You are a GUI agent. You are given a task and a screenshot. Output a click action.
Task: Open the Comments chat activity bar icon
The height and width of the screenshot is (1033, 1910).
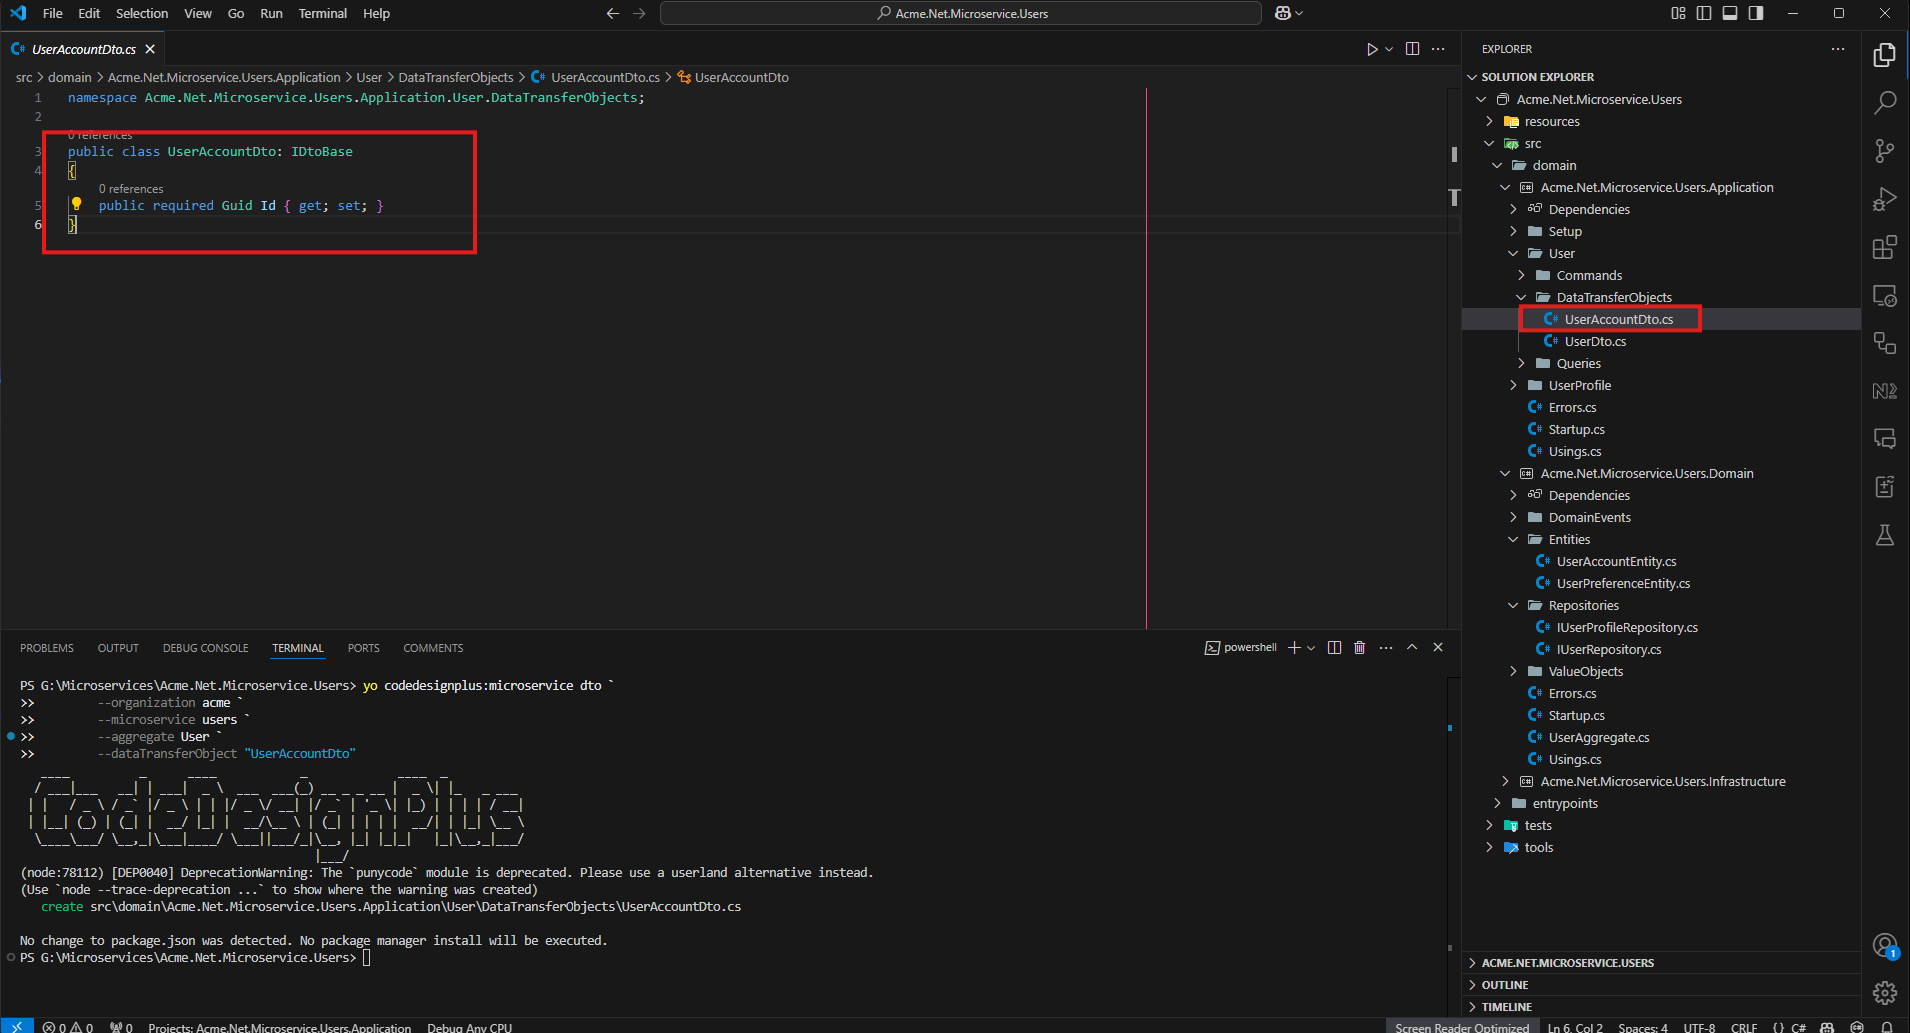click(x=1885, y=439)
